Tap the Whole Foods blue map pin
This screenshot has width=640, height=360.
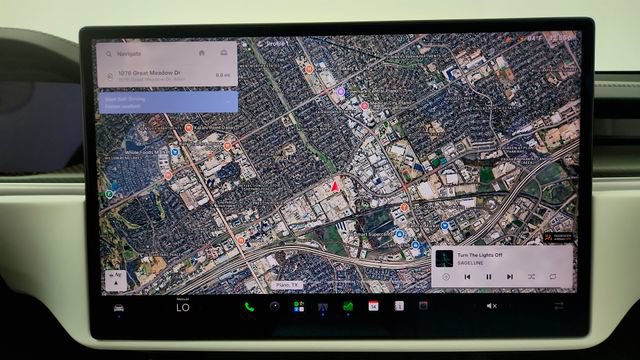point(175,152)
